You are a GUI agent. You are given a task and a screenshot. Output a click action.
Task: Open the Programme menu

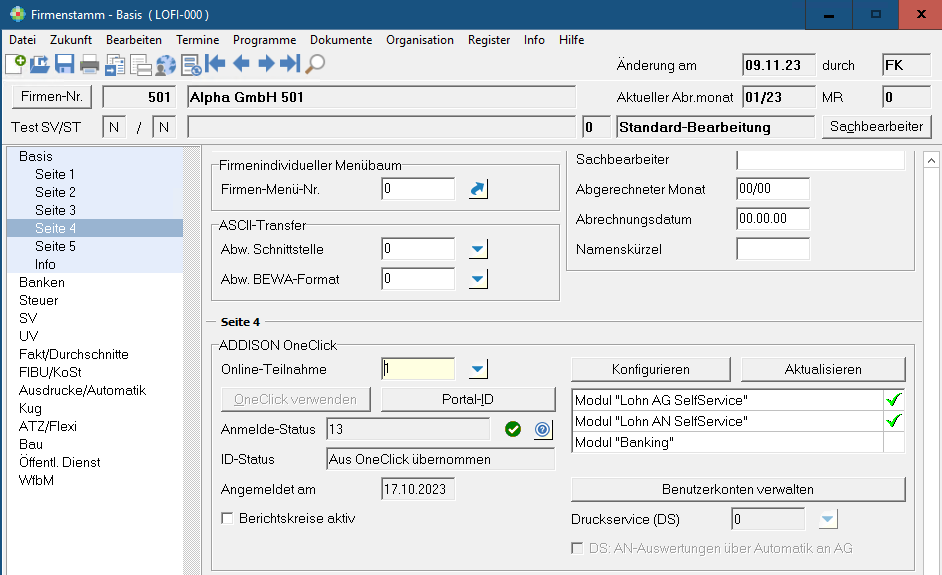pos(264,40)
